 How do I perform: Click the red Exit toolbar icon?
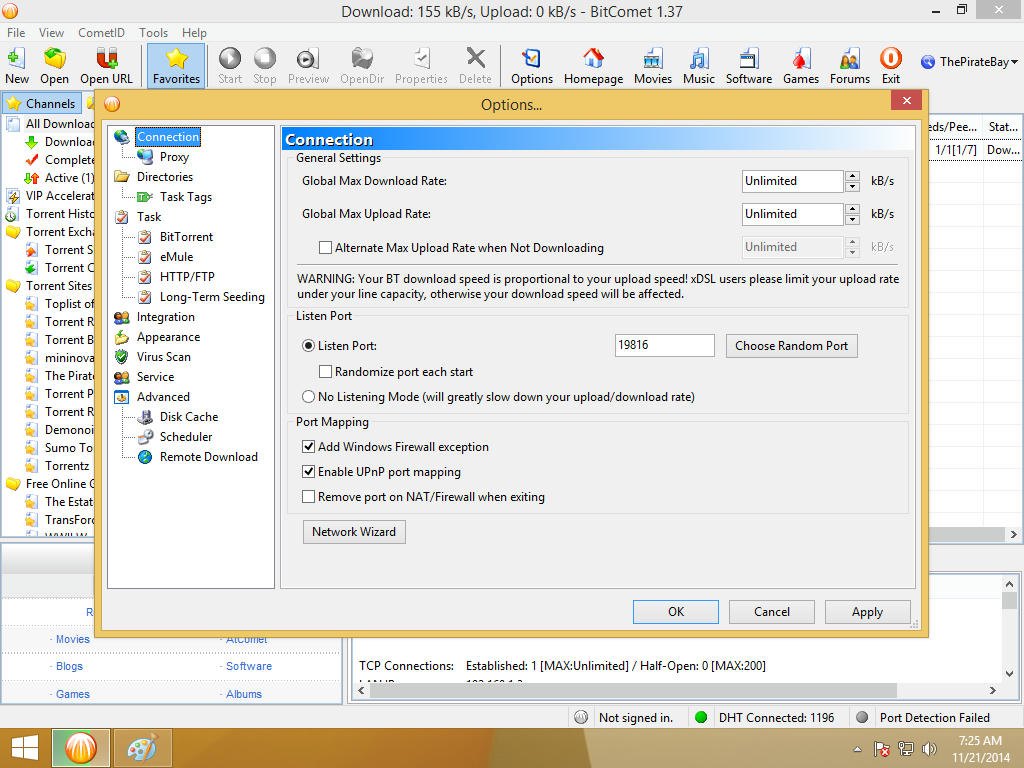pyautogui.click(x=891, y=66)
